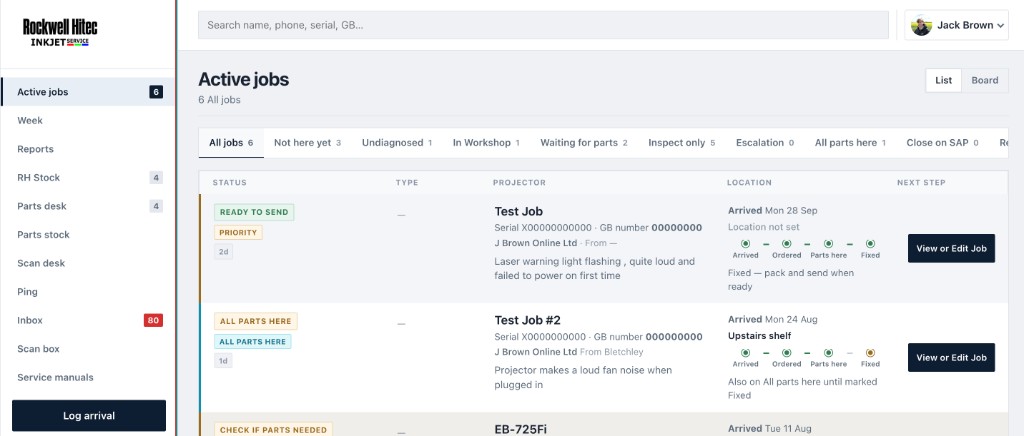Select the All jobs tab
Viewport: 1024px width, 436px height.
click(x=231, y=143)
